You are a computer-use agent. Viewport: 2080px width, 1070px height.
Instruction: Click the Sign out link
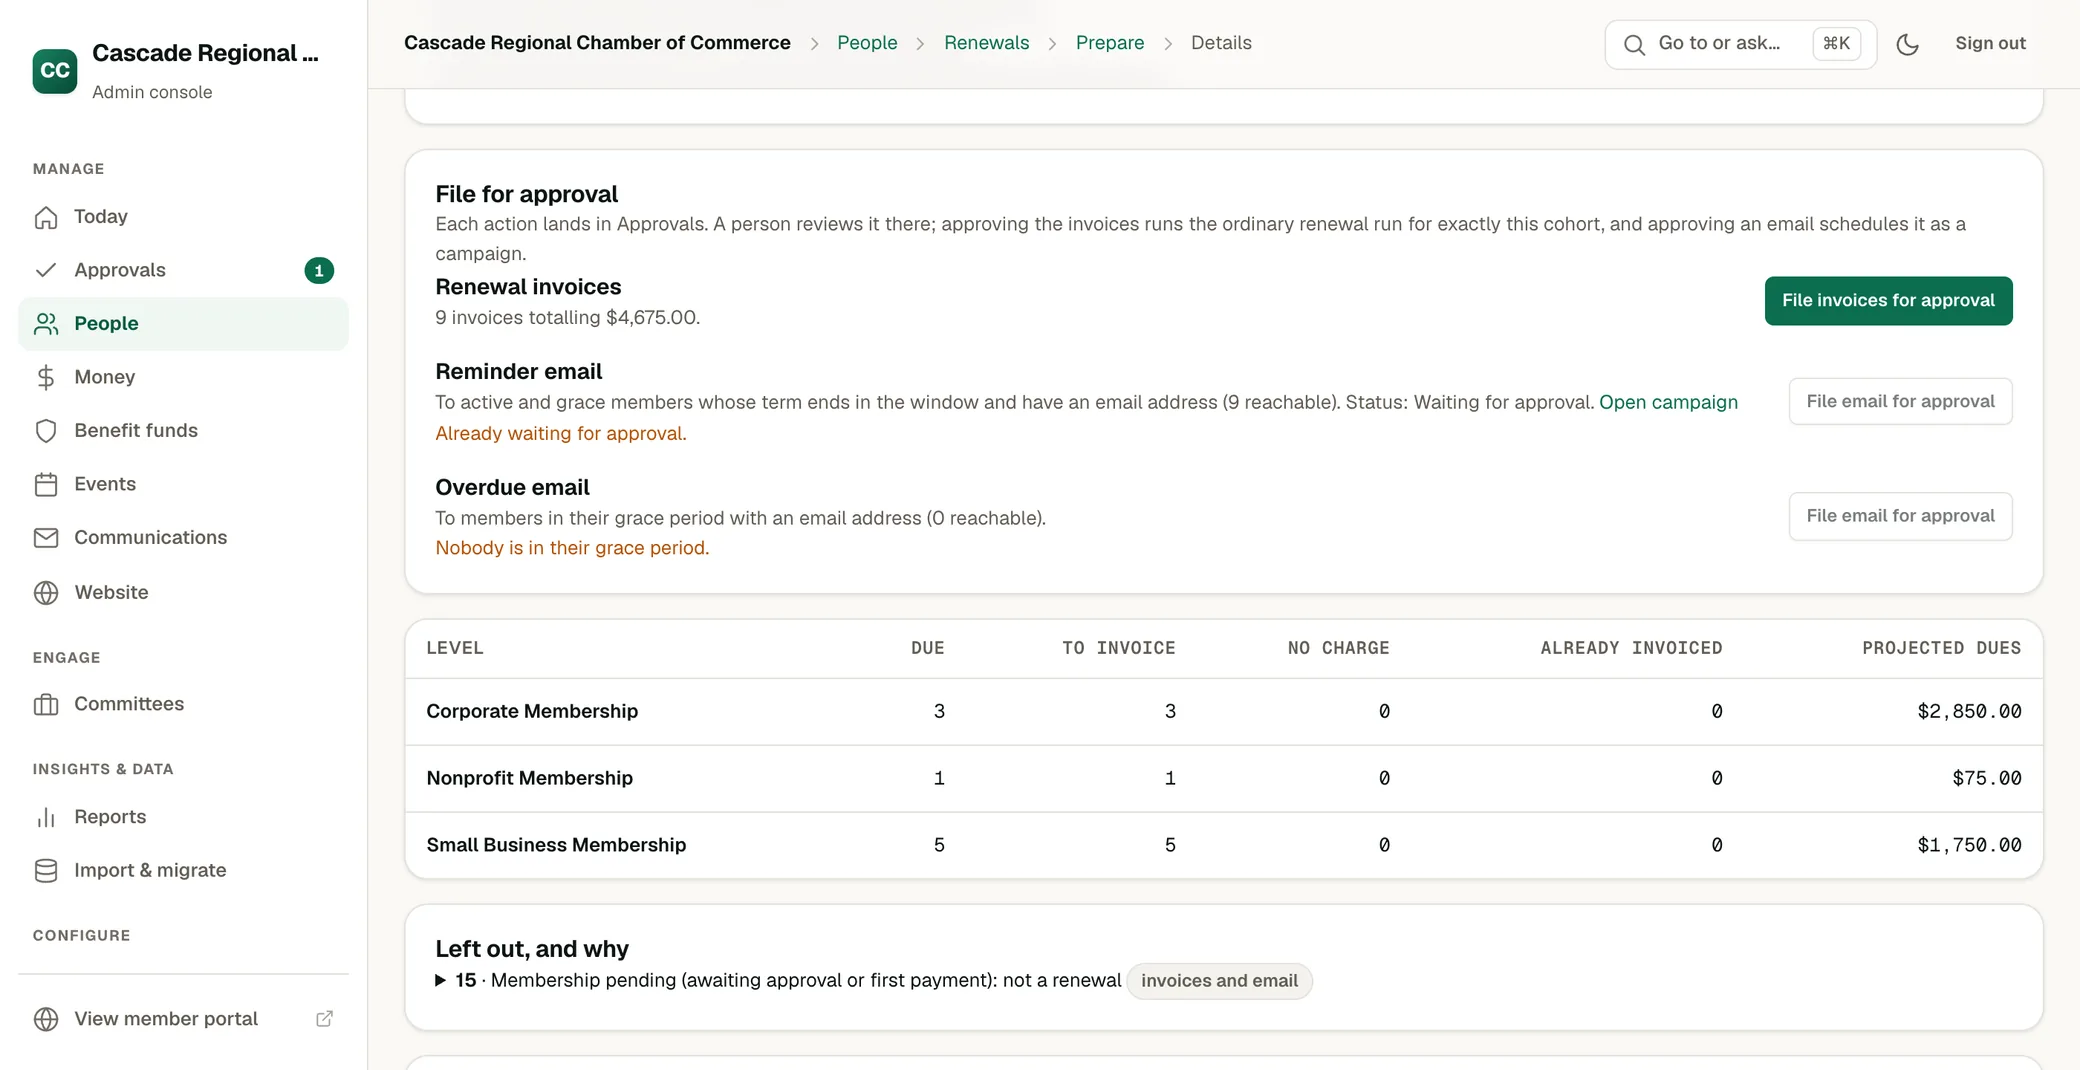click(x=1990, y=44)
